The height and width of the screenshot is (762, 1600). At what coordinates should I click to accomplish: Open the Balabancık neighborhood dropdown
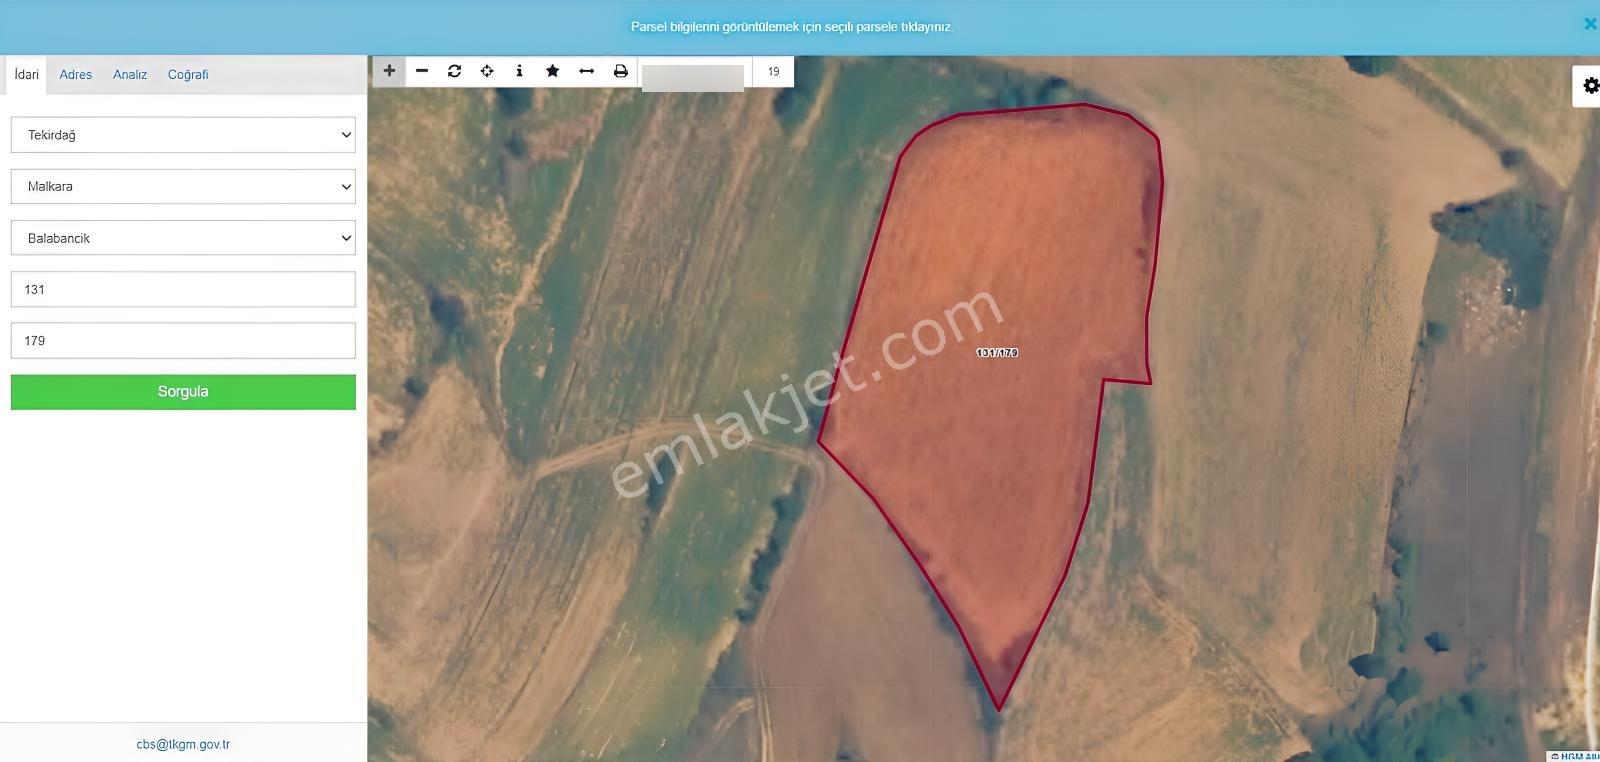[x=183, y=238]
